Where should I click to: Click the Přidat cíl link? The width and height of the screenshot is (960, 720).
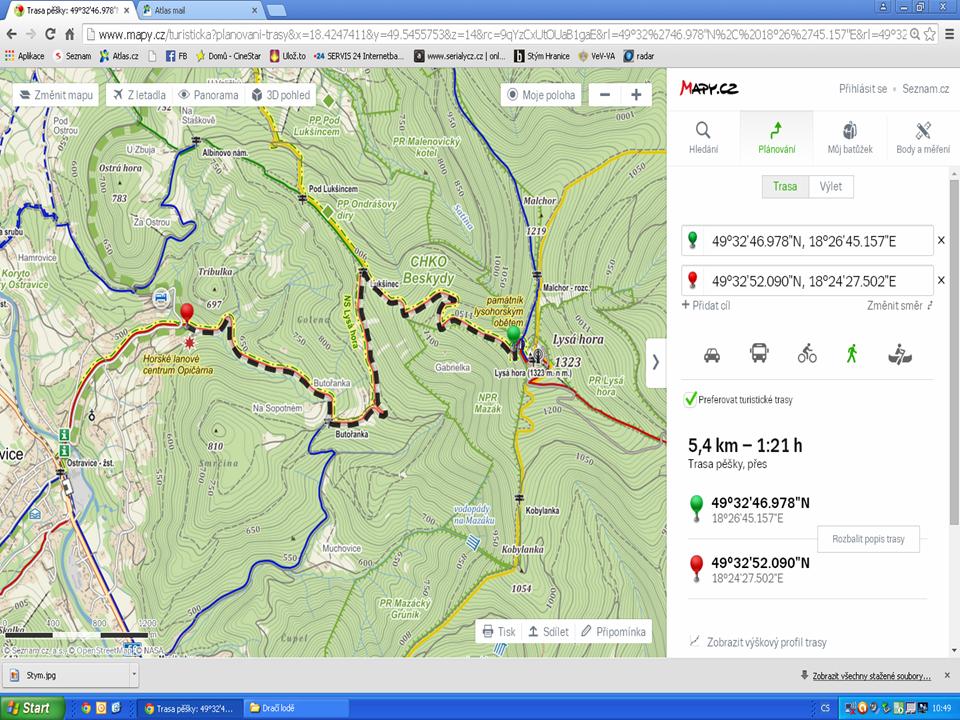coord(705,305)
